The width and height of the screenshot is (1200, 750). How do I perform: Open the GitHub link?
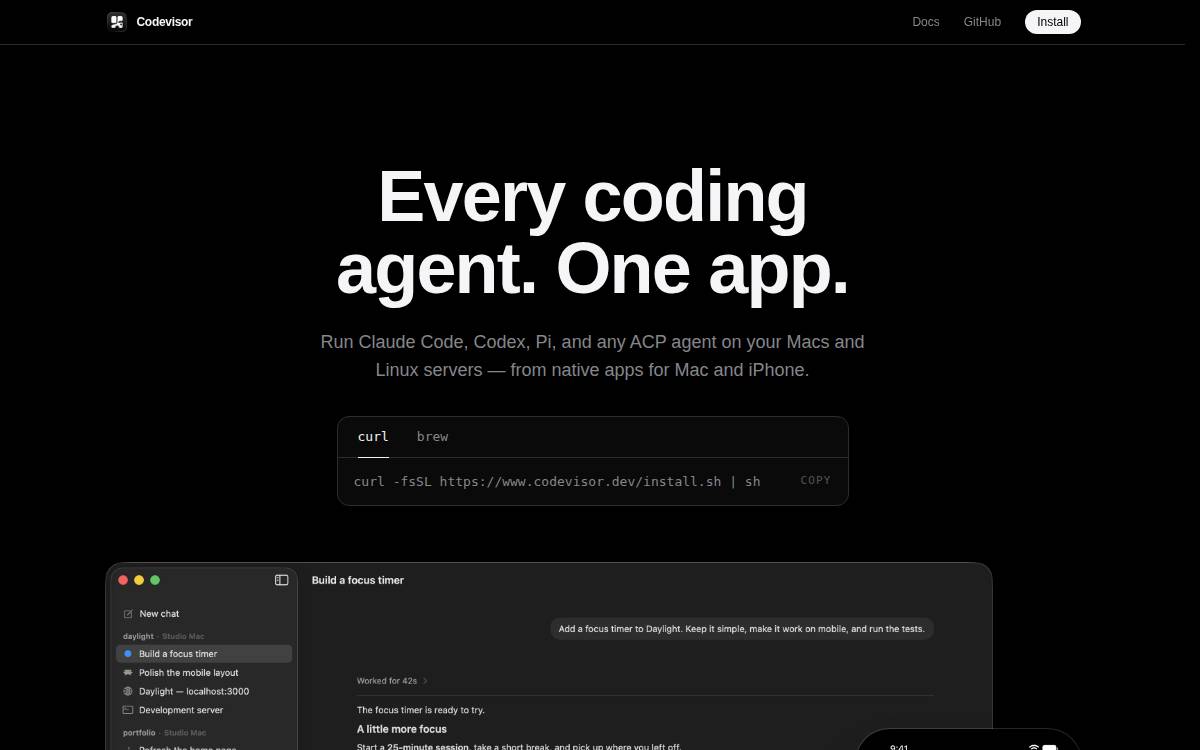(982, 22)
